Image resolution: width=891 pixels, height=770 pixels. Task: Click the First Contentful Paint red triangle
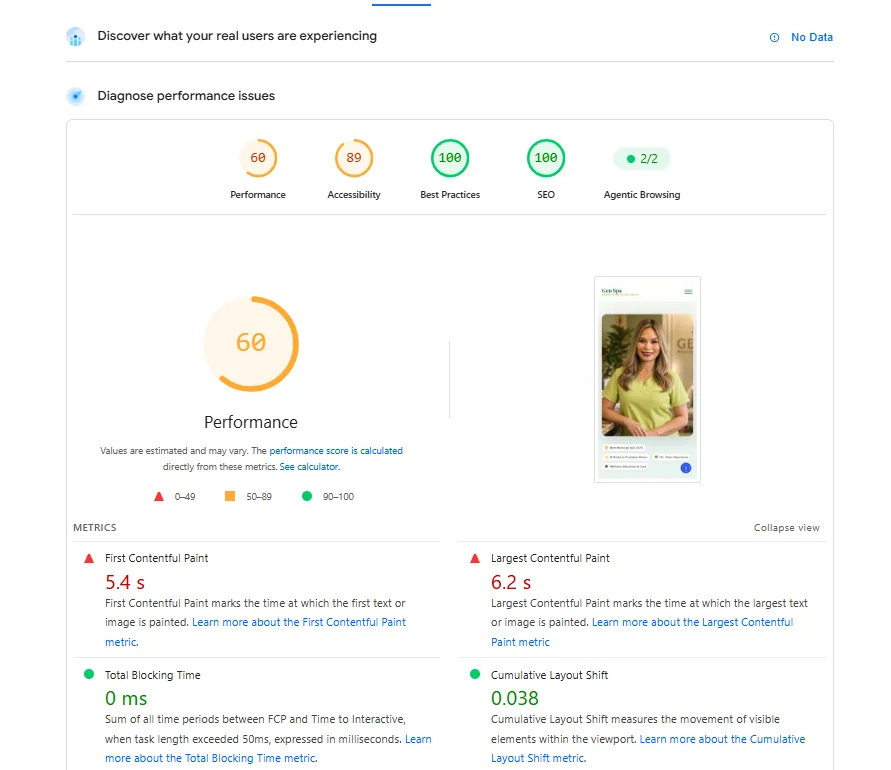point(89,559)
